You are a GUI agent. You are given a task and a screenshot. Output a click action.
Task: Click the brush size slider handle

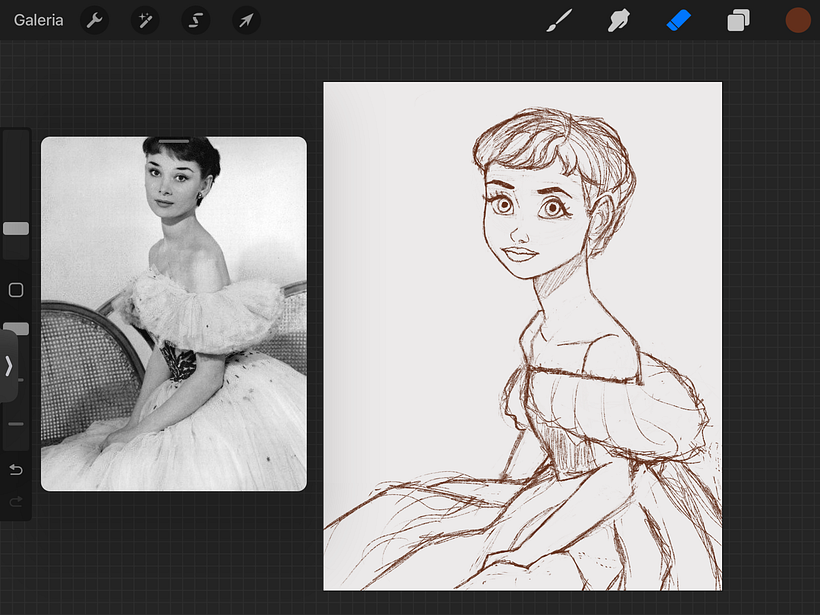(x=16, y=229)
